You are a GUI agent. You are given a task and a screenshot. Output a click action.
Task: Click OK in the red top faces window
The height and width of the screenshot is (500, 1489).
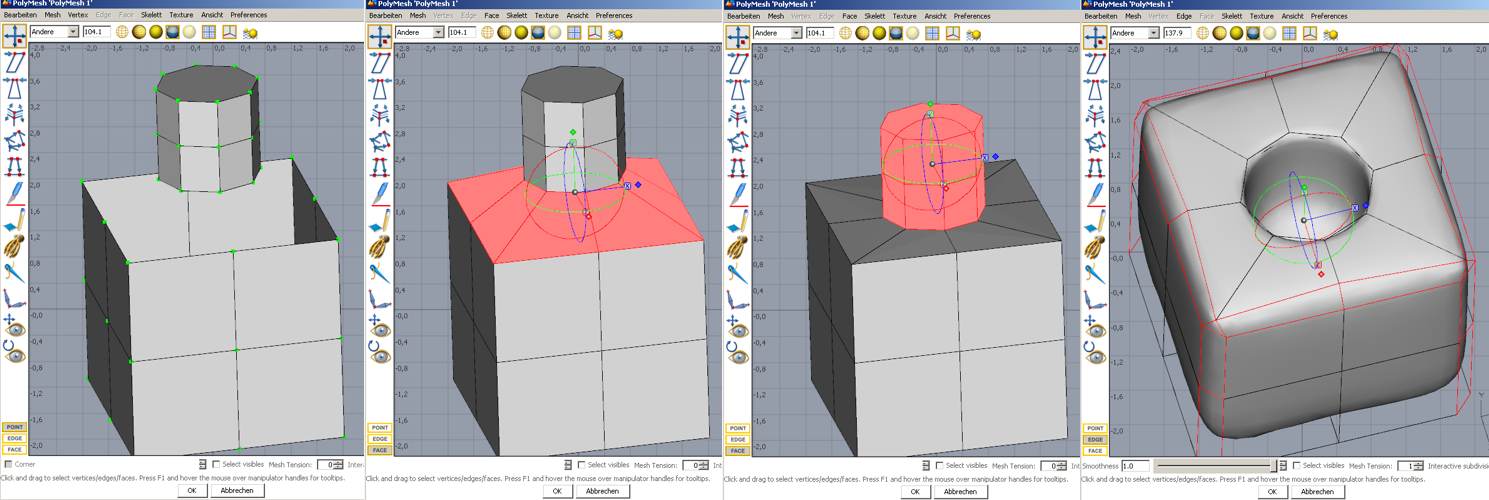pos(557,491)
